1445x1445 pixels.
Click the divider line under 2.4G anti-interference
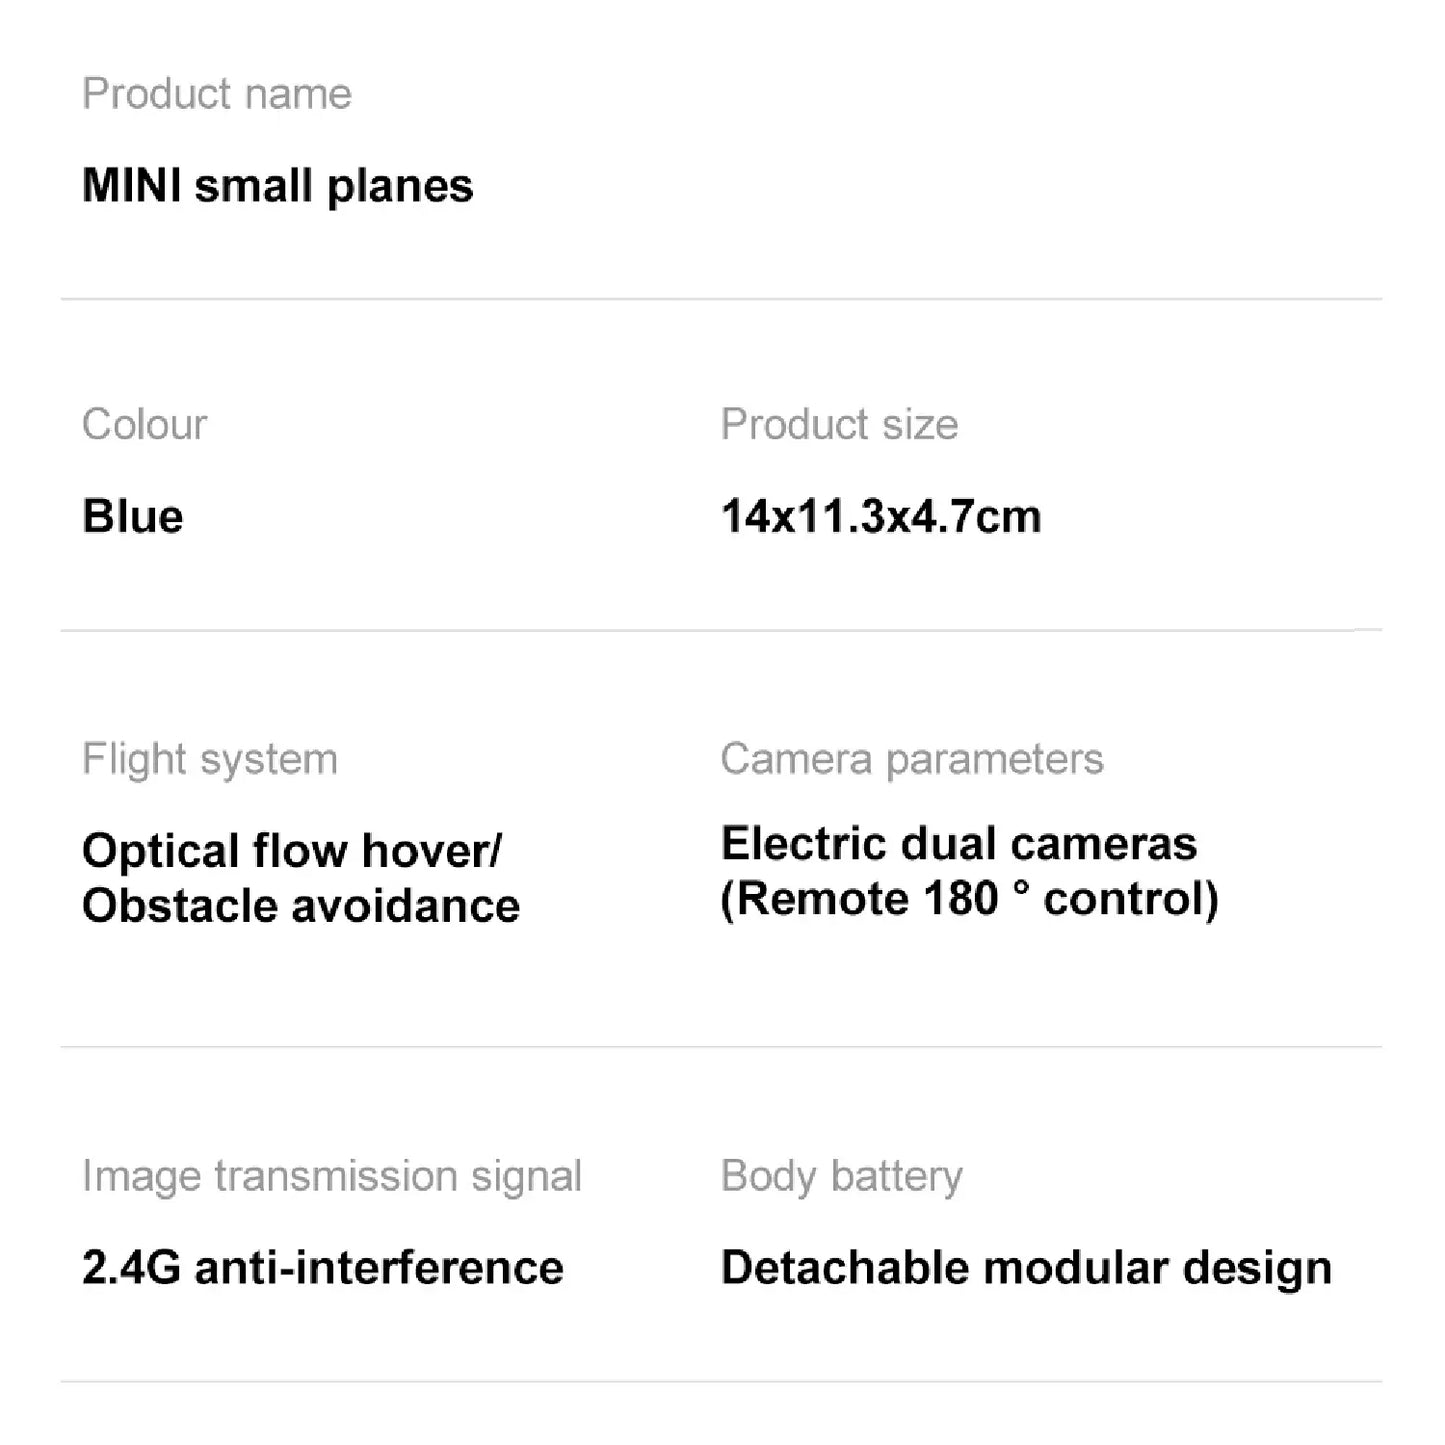pyautogui.click(x=720, y=1382)
